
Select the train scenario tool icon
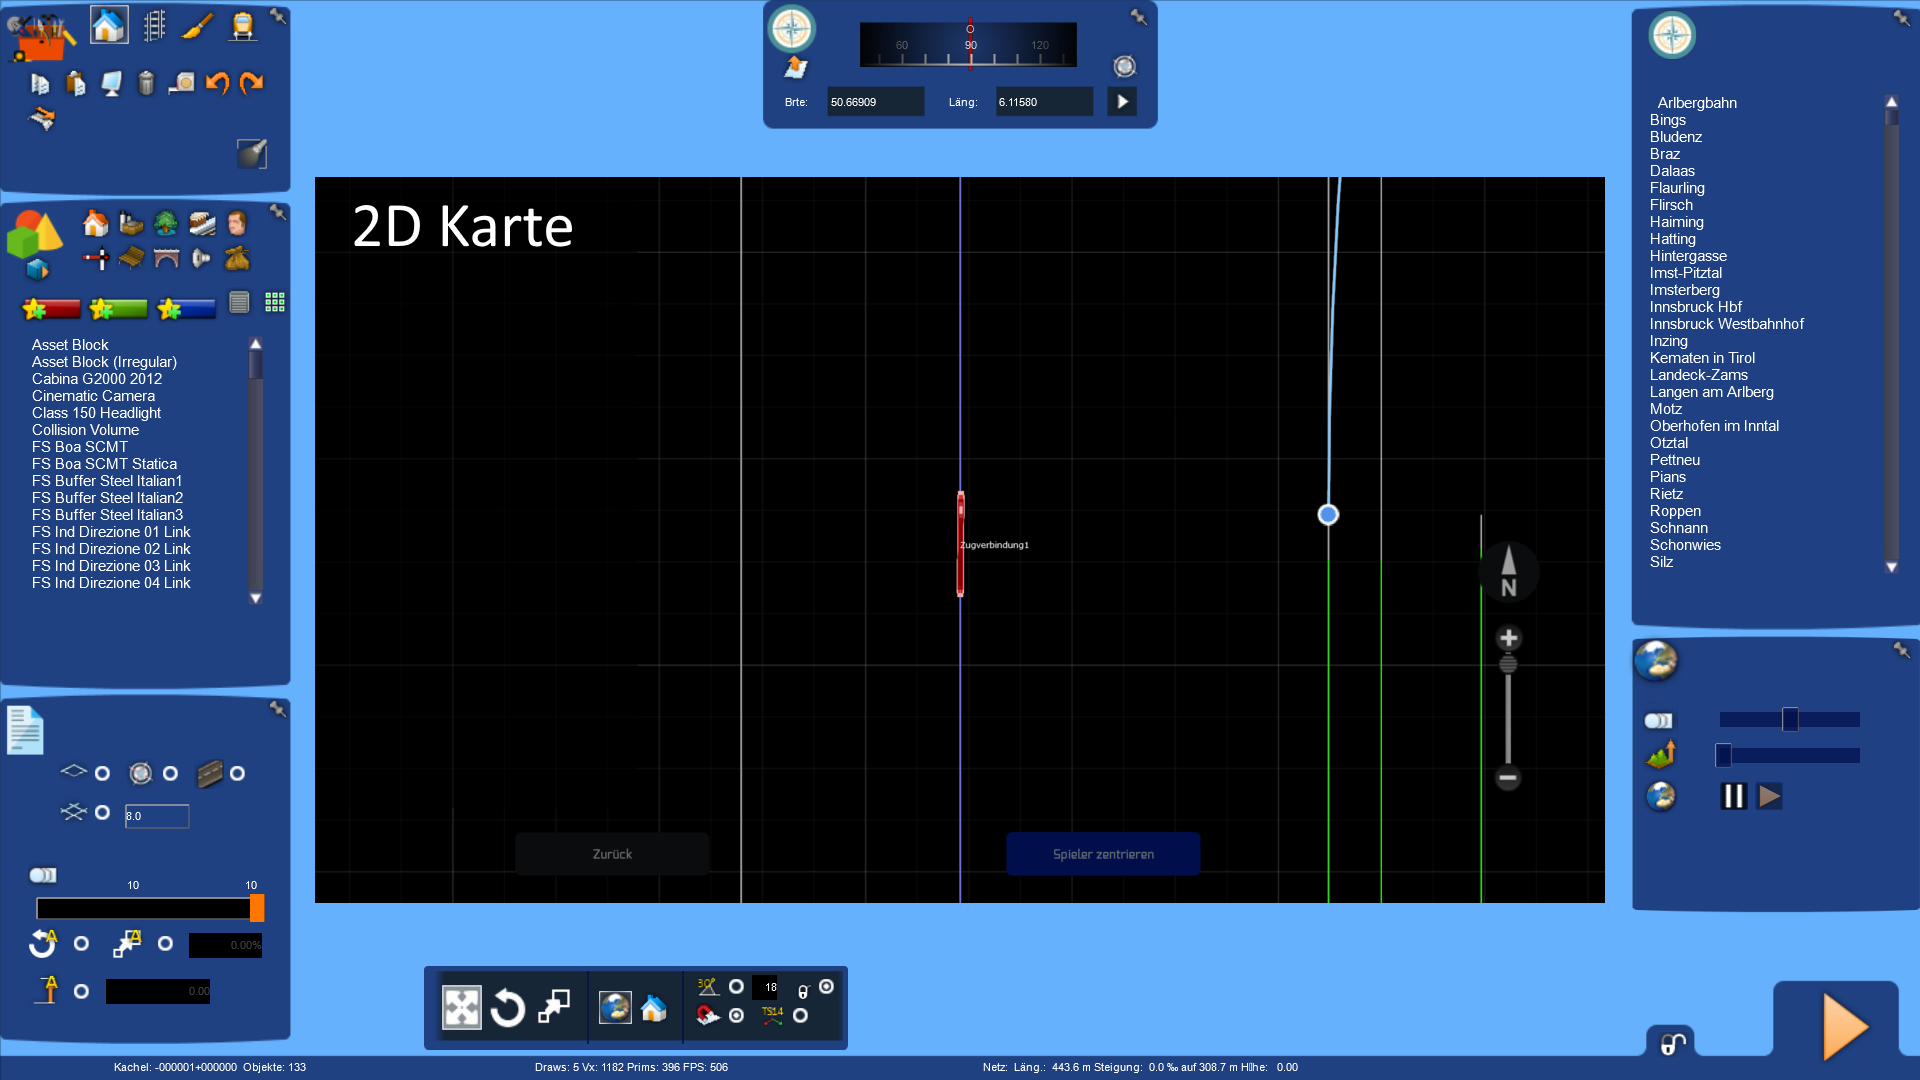[242, 26]
